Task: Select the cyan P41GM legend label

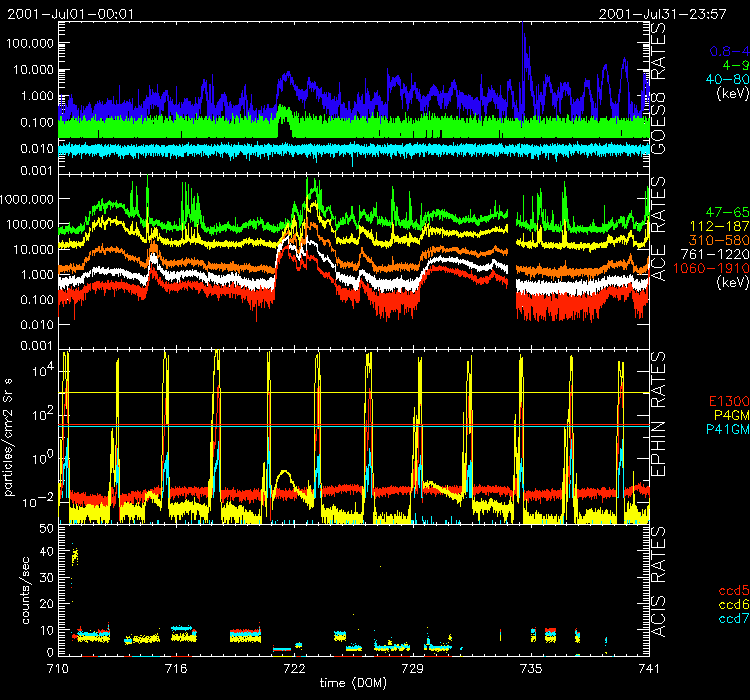Action: (x=717, y=429)
